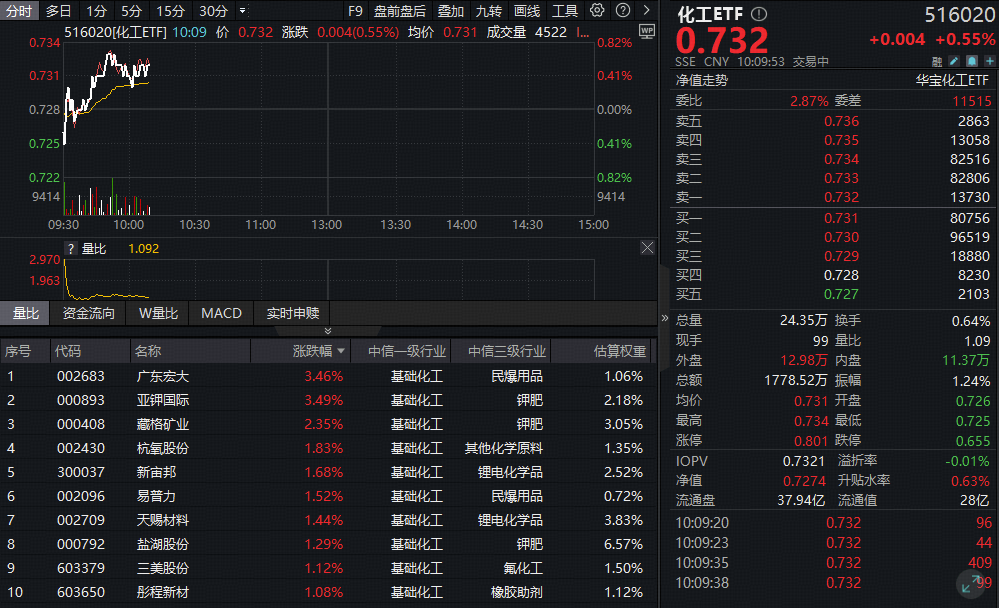The image size is (999, 608).
Task: Click the F9 toolbar button
Action: click(x=355, y=11)
